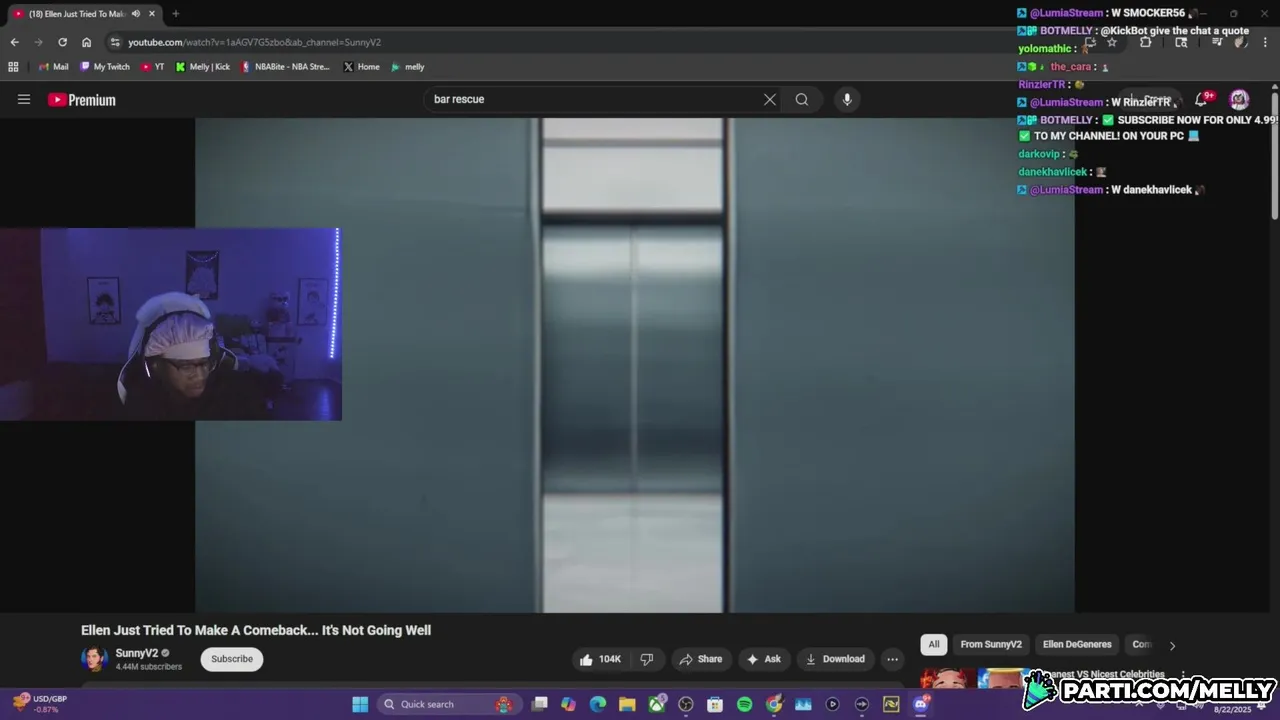This screenshot has height=720, width=1280.
Task: Open Xbox app from taskbar
Action: click(656, 704)
